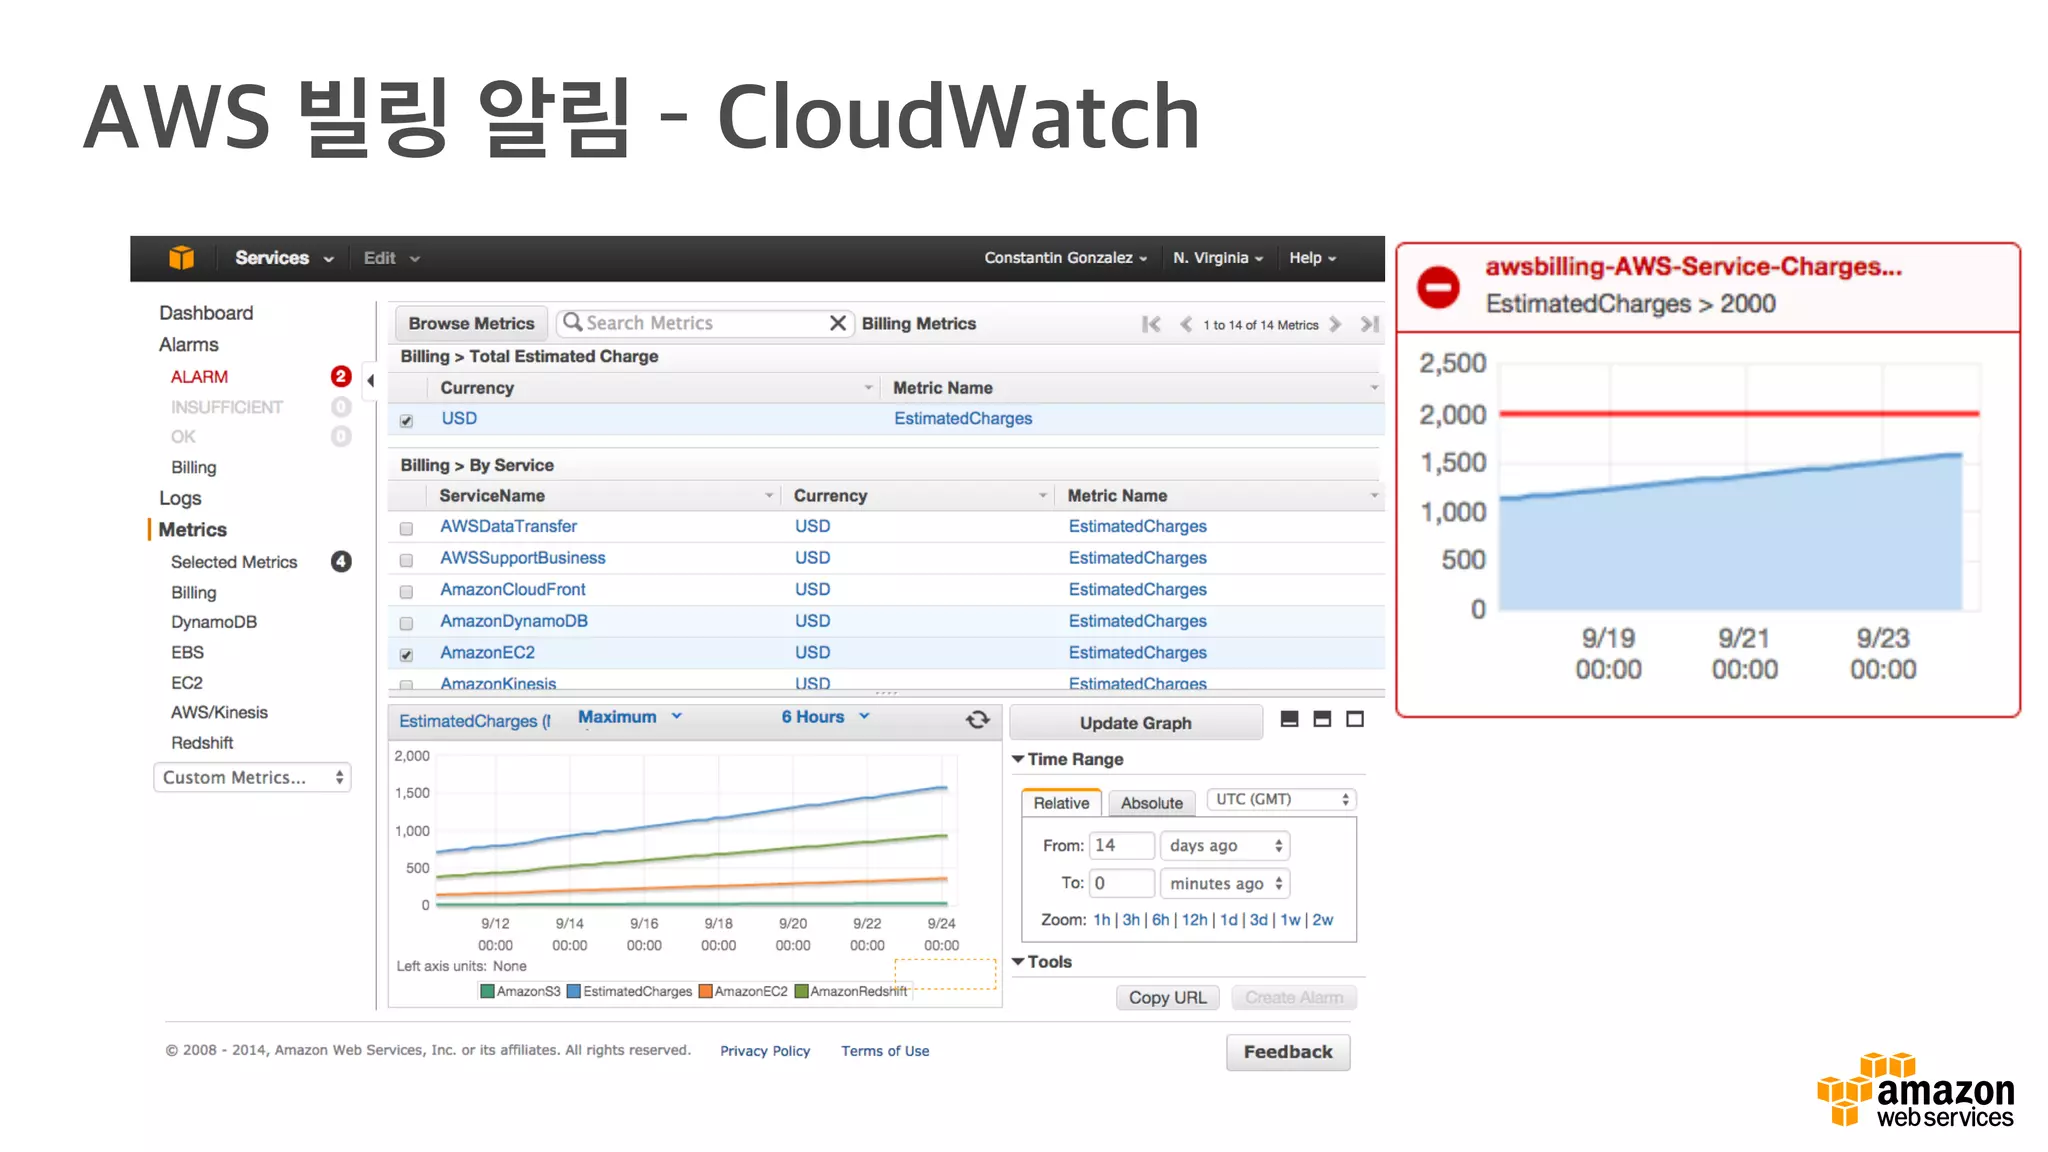Open the days ago unit dropdown
2048x1152 pixels.
pyautogui.click(x=1225, y=845)
